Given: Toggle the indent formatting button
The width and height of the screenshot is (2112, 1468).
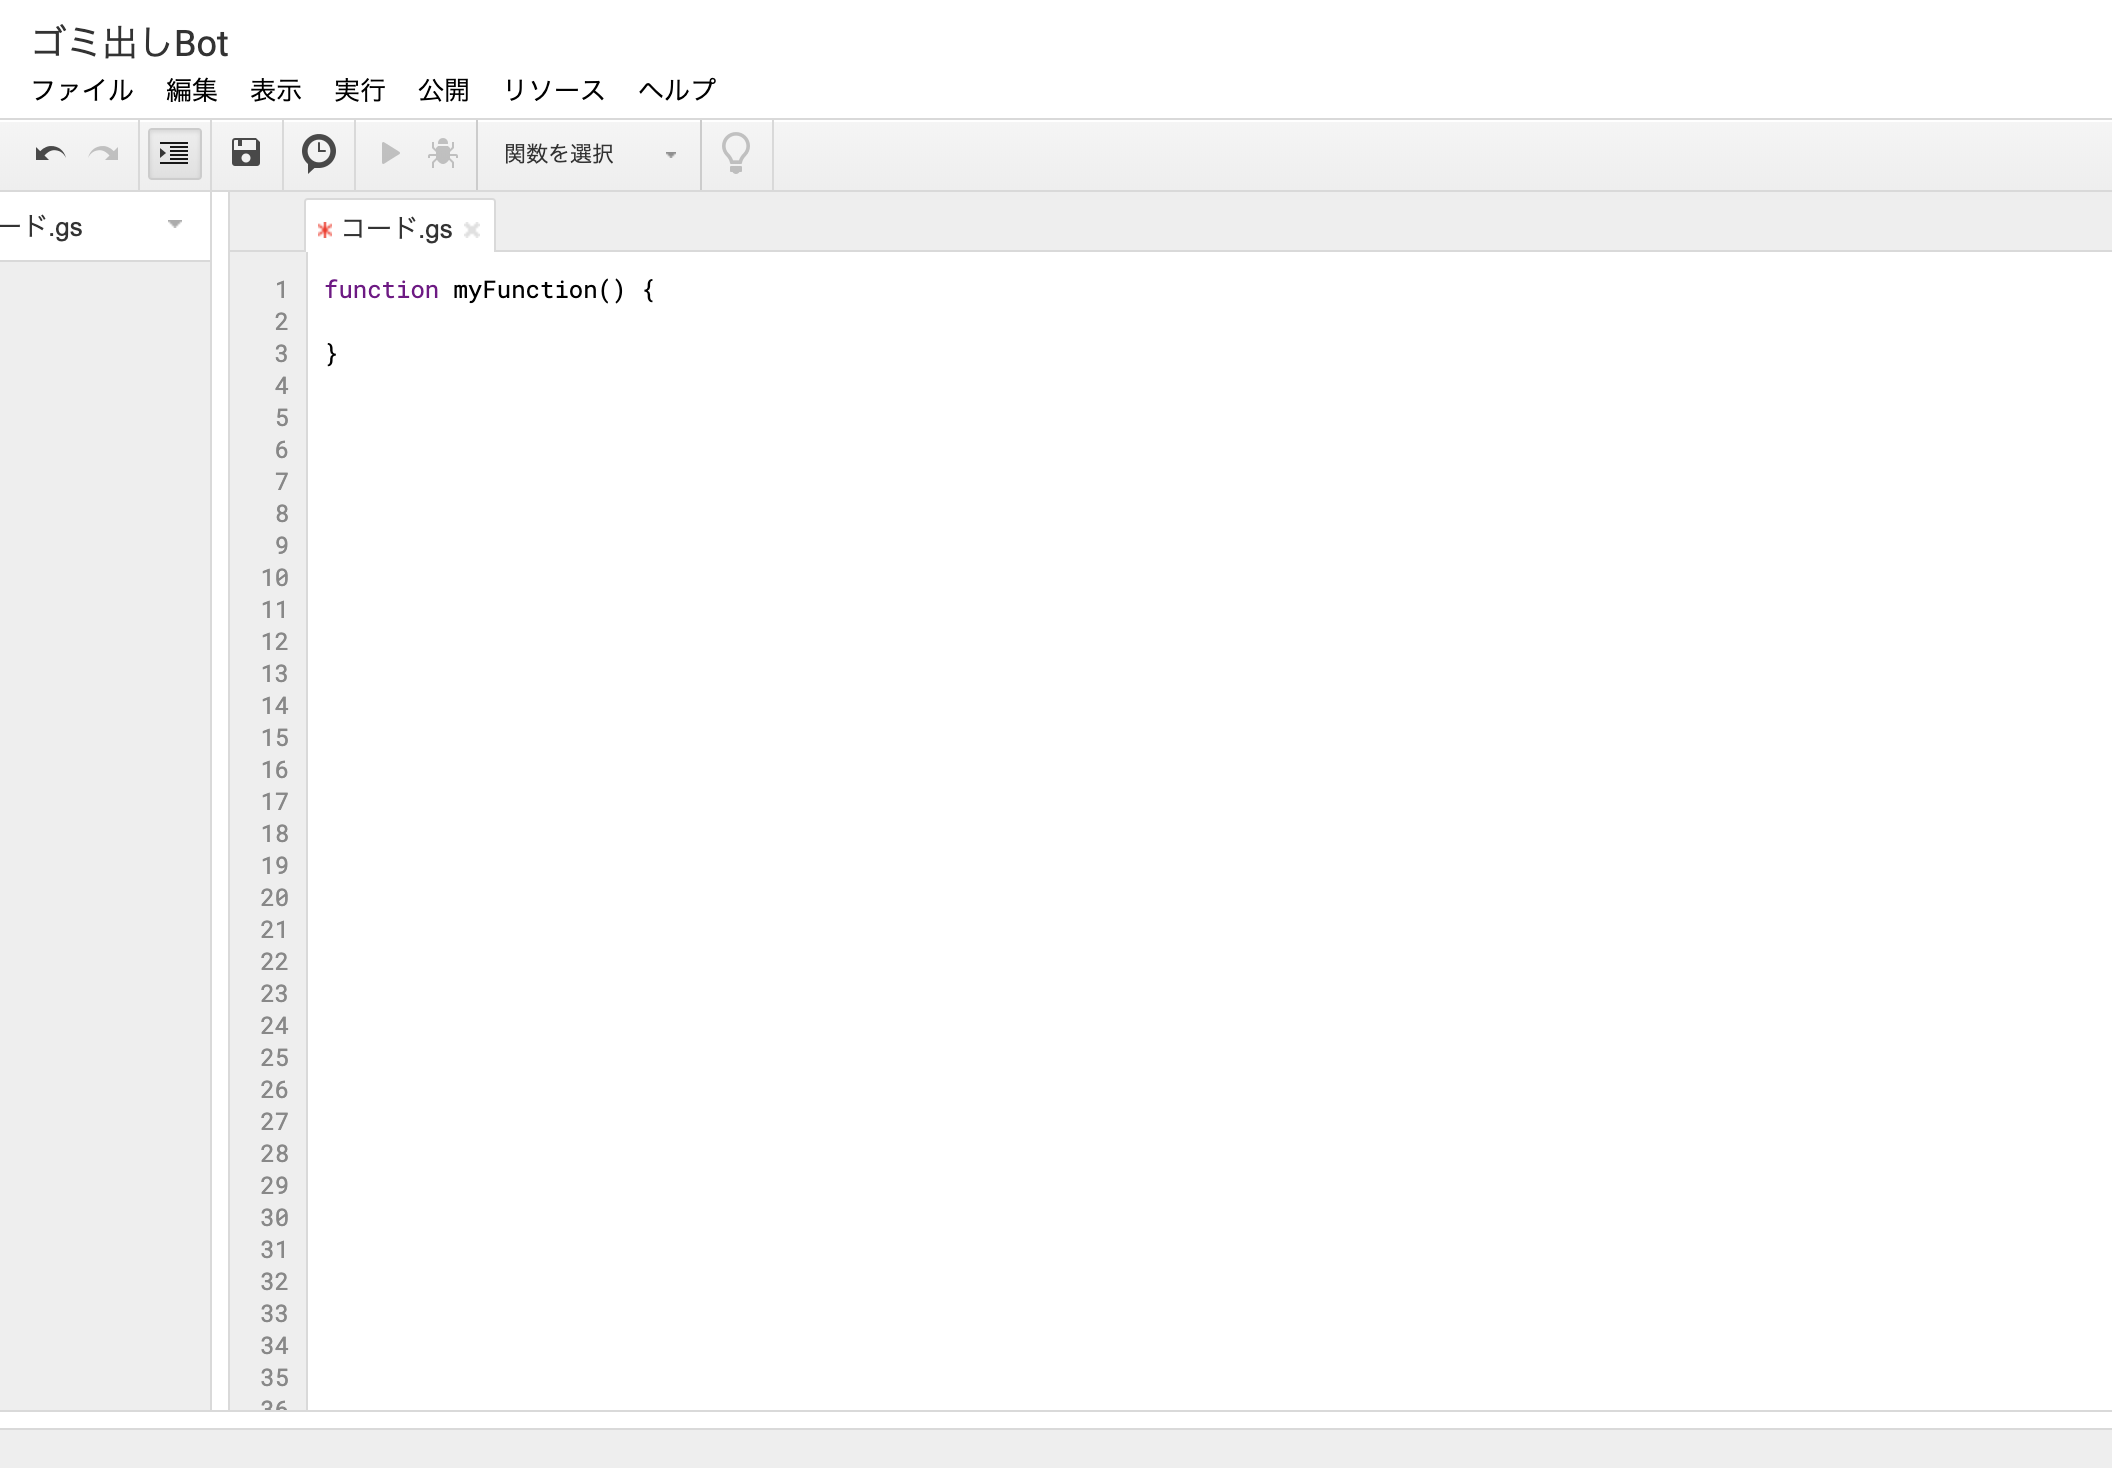Looking at the screenshot, I should [x=175, y=154].
